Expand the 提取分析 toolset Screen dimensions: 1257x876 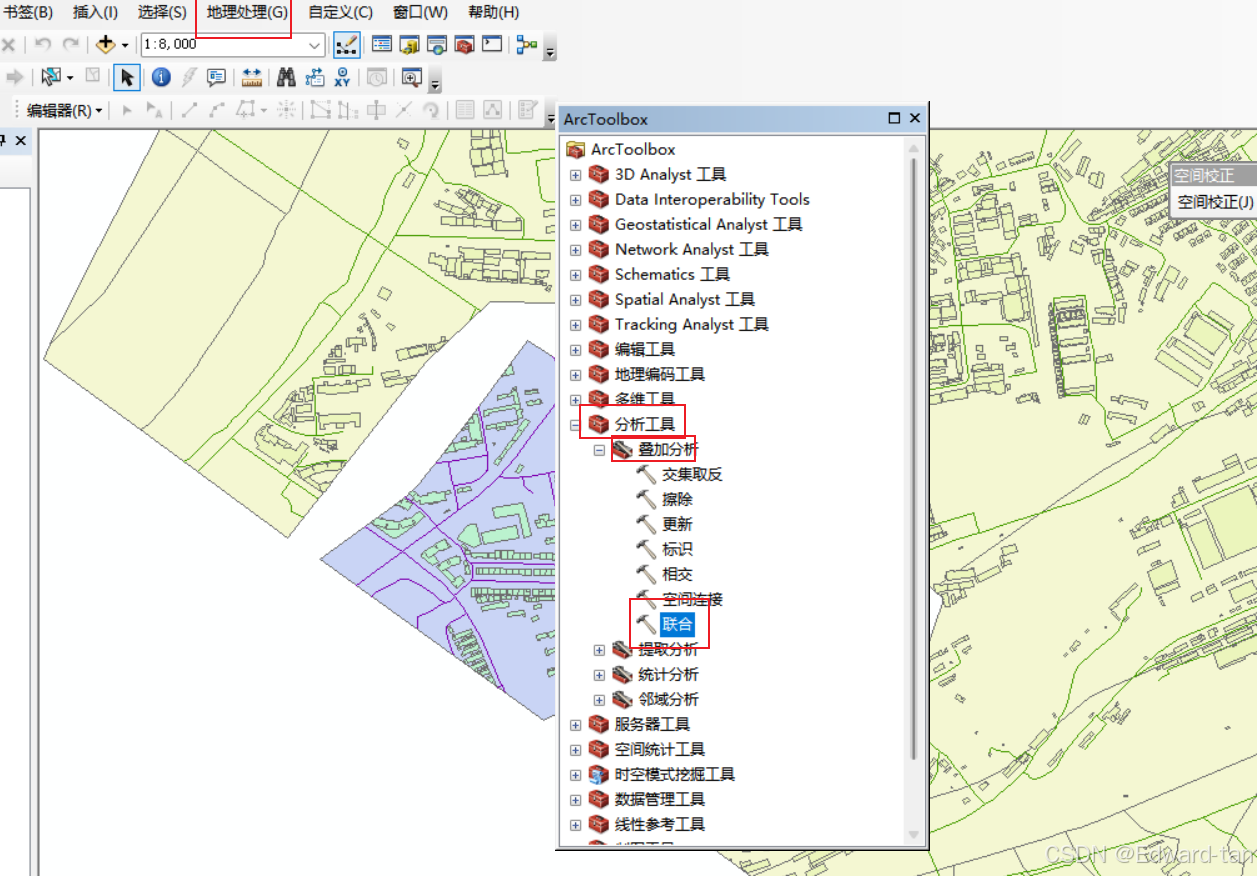pyautogui.click(x=599, y=650)
